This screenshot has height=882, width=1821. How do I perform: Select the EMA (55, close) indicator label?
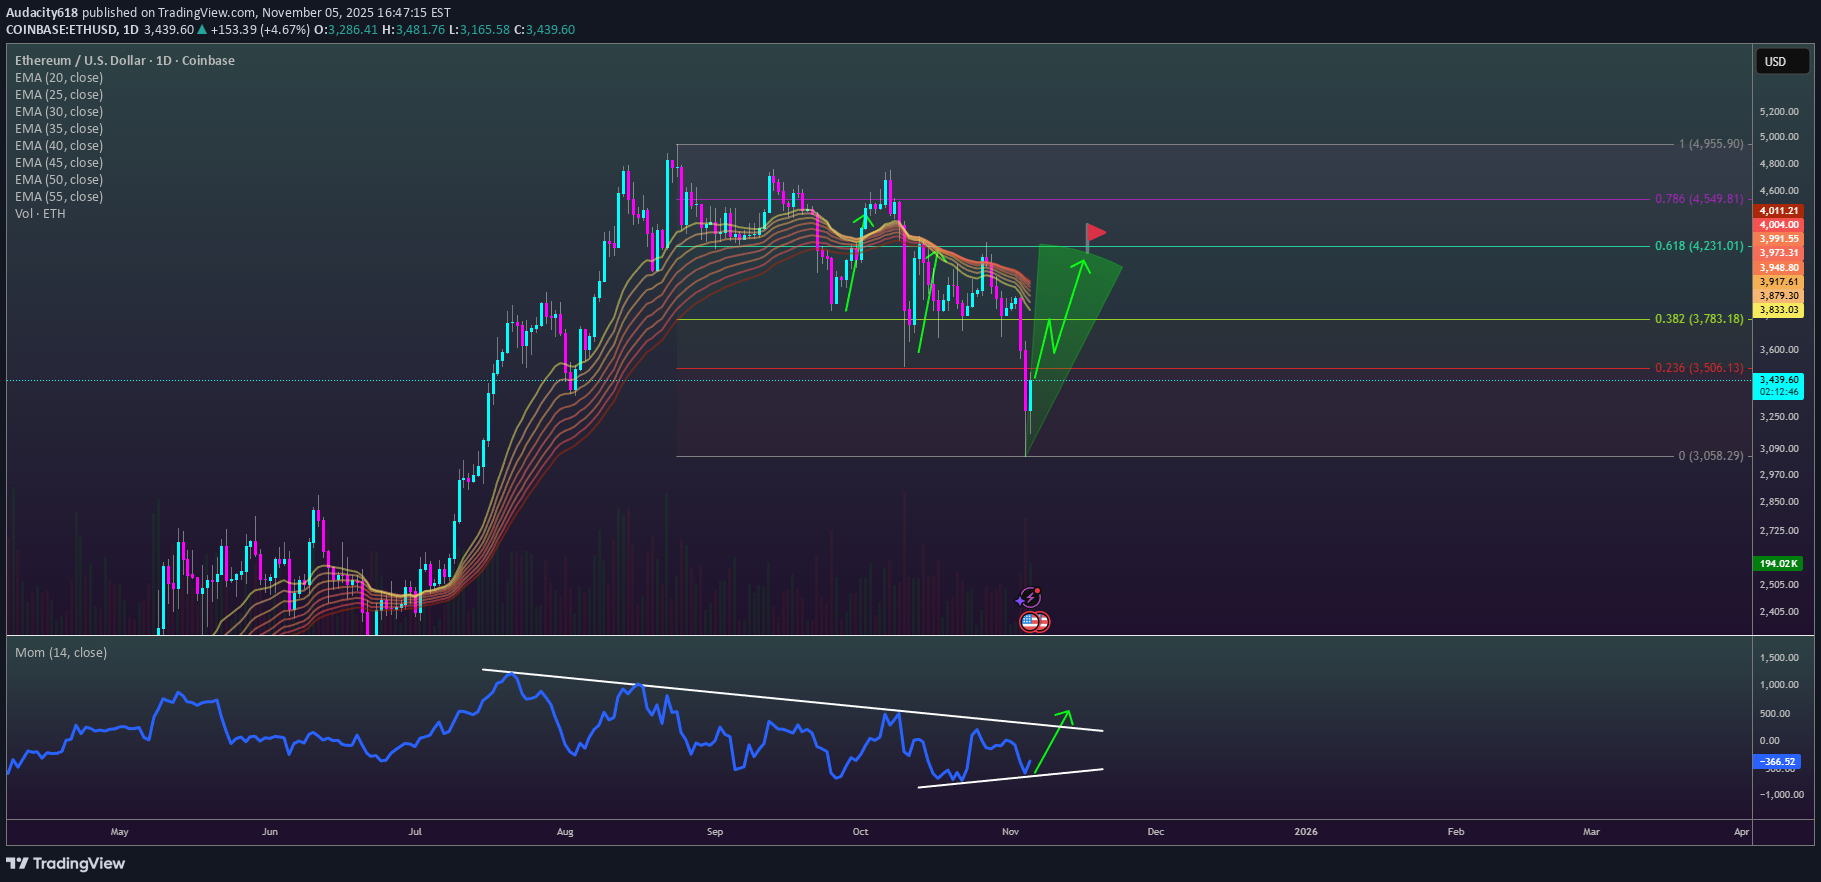point(59,197)
